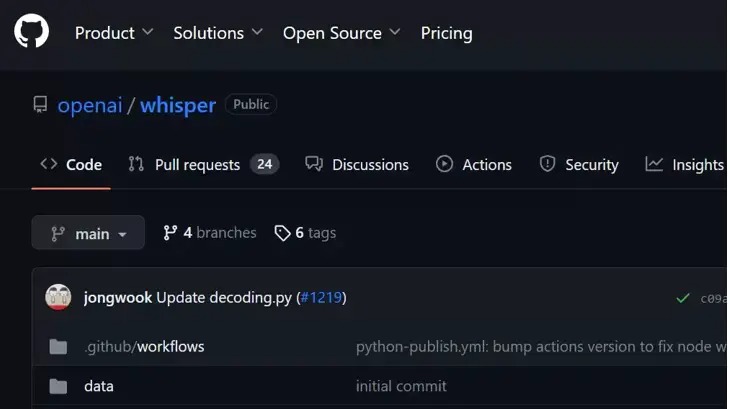
Task: Open the openai owner link
Action: coord(90,105)
